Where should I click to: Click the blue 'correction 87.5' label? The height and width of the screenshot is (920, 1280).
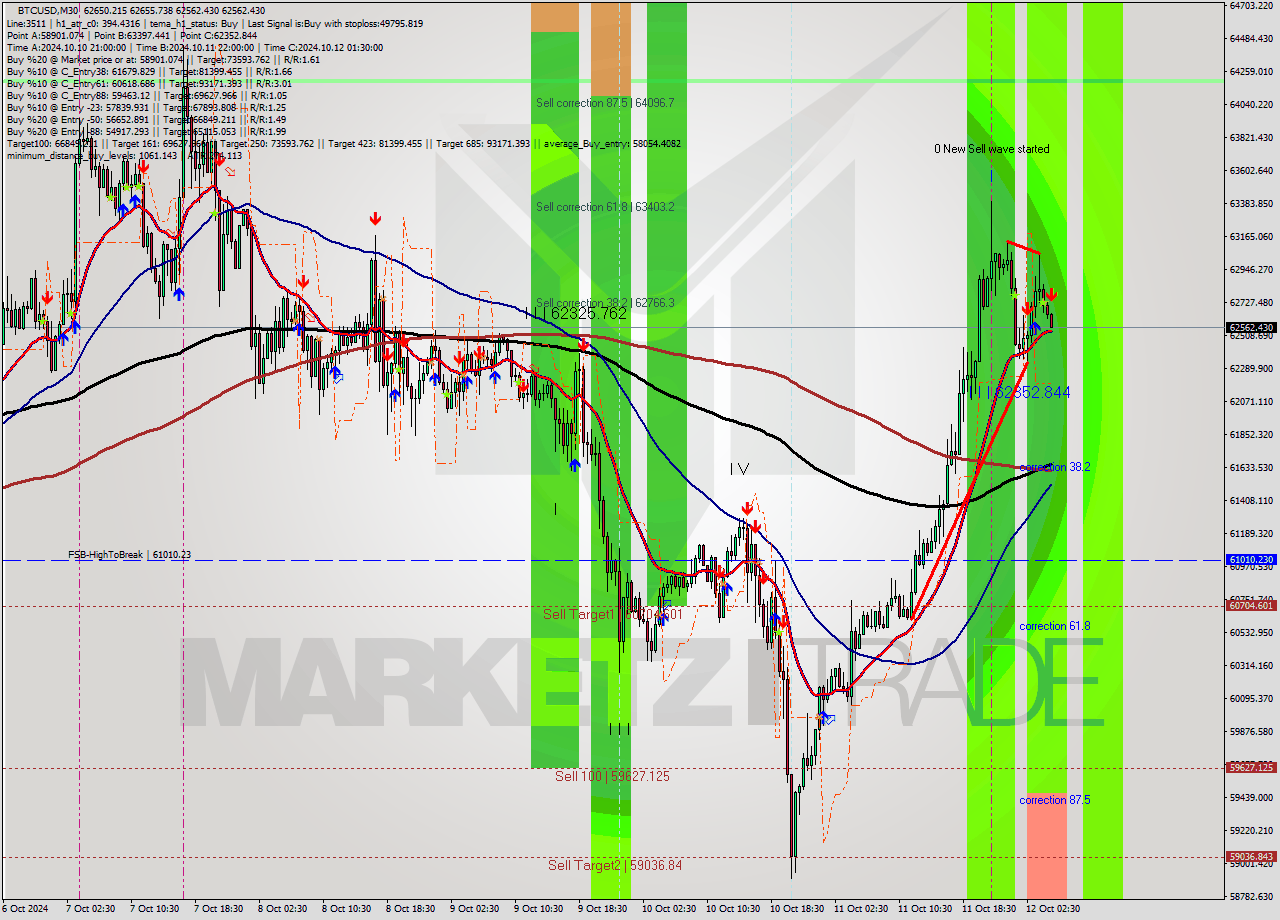tap(1055, 800)
